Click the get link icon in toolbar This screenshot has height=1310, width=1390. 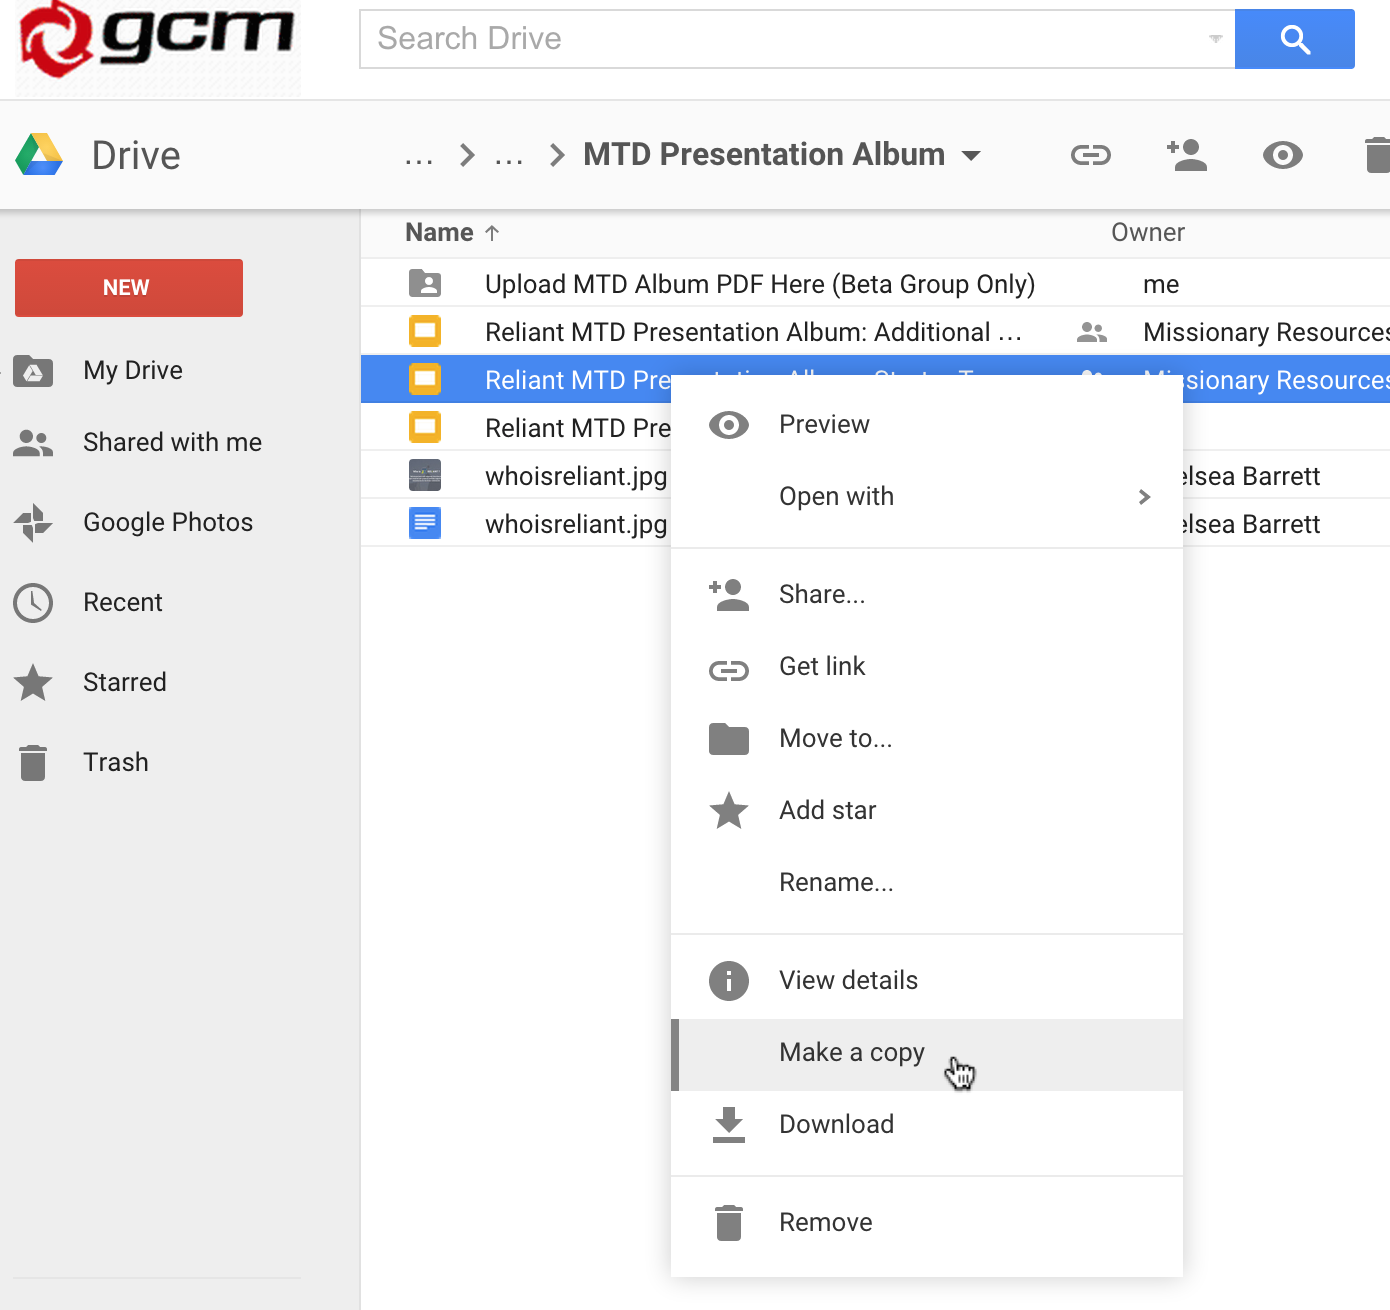1090,155
